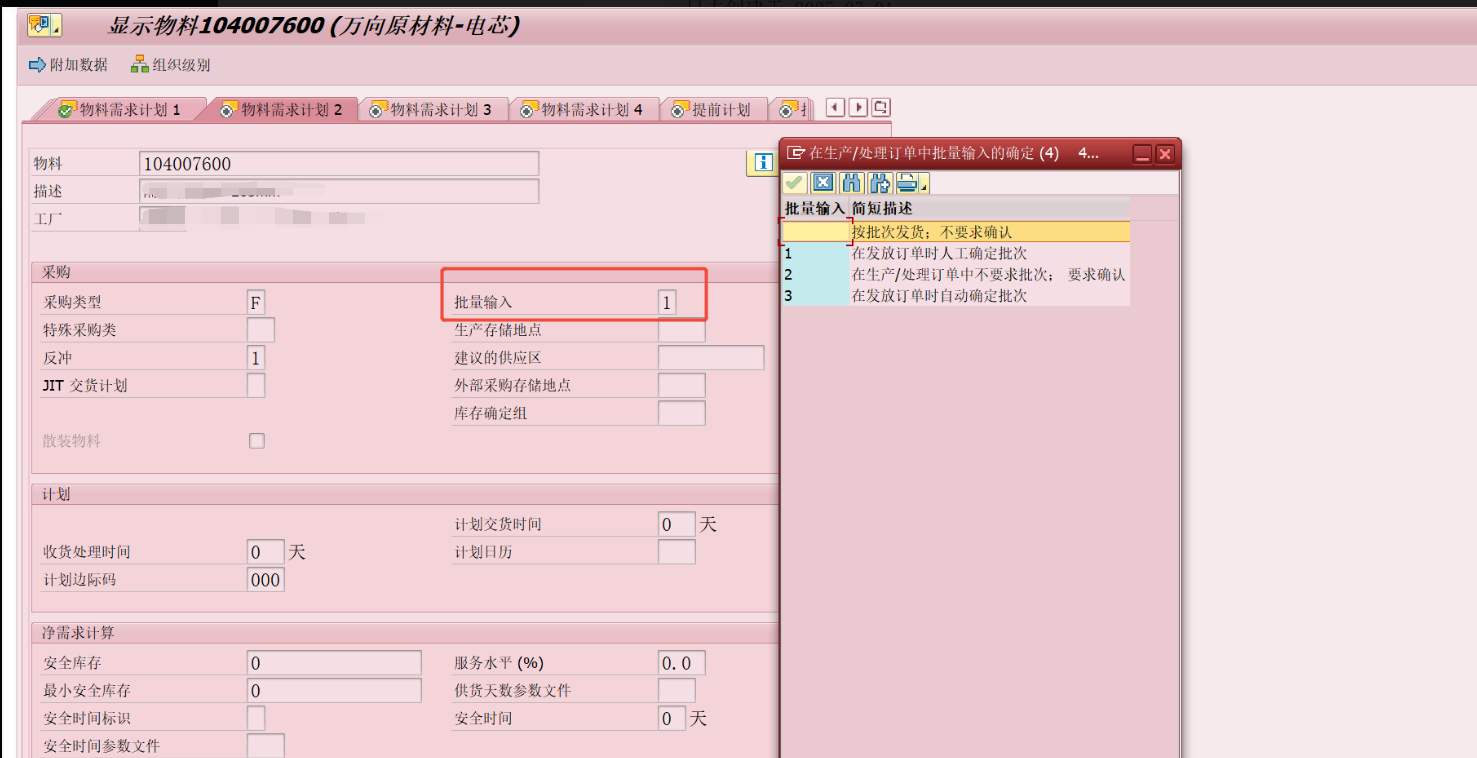The width and height of the screenshot is (1477, 758).
Task: Select row 在生产/处理订单中不要求批次；要求确认
Action: pos(956,274)
